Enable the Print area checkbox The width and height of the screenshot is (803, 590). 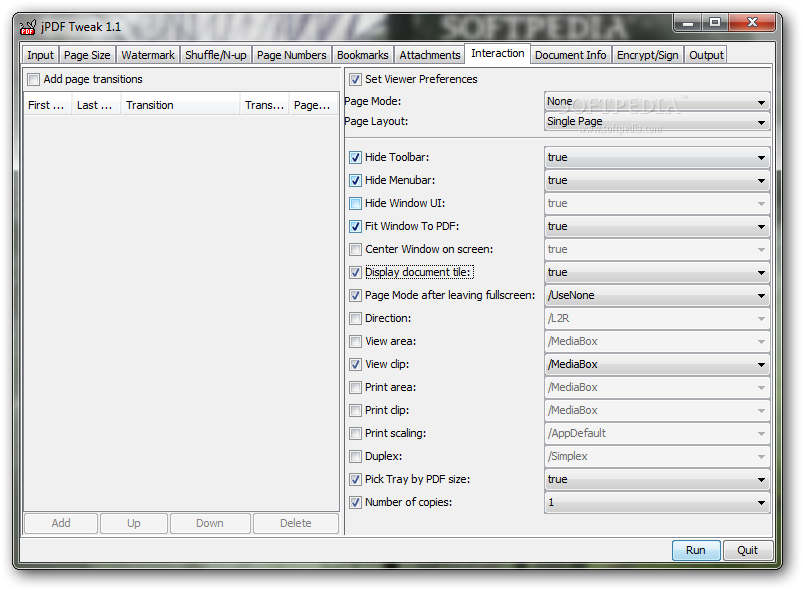click(x=355, y=388)
